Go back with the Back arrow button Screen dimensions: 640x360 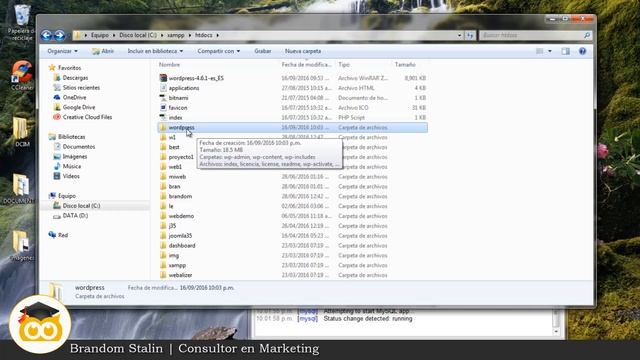(x=46, y=36)
